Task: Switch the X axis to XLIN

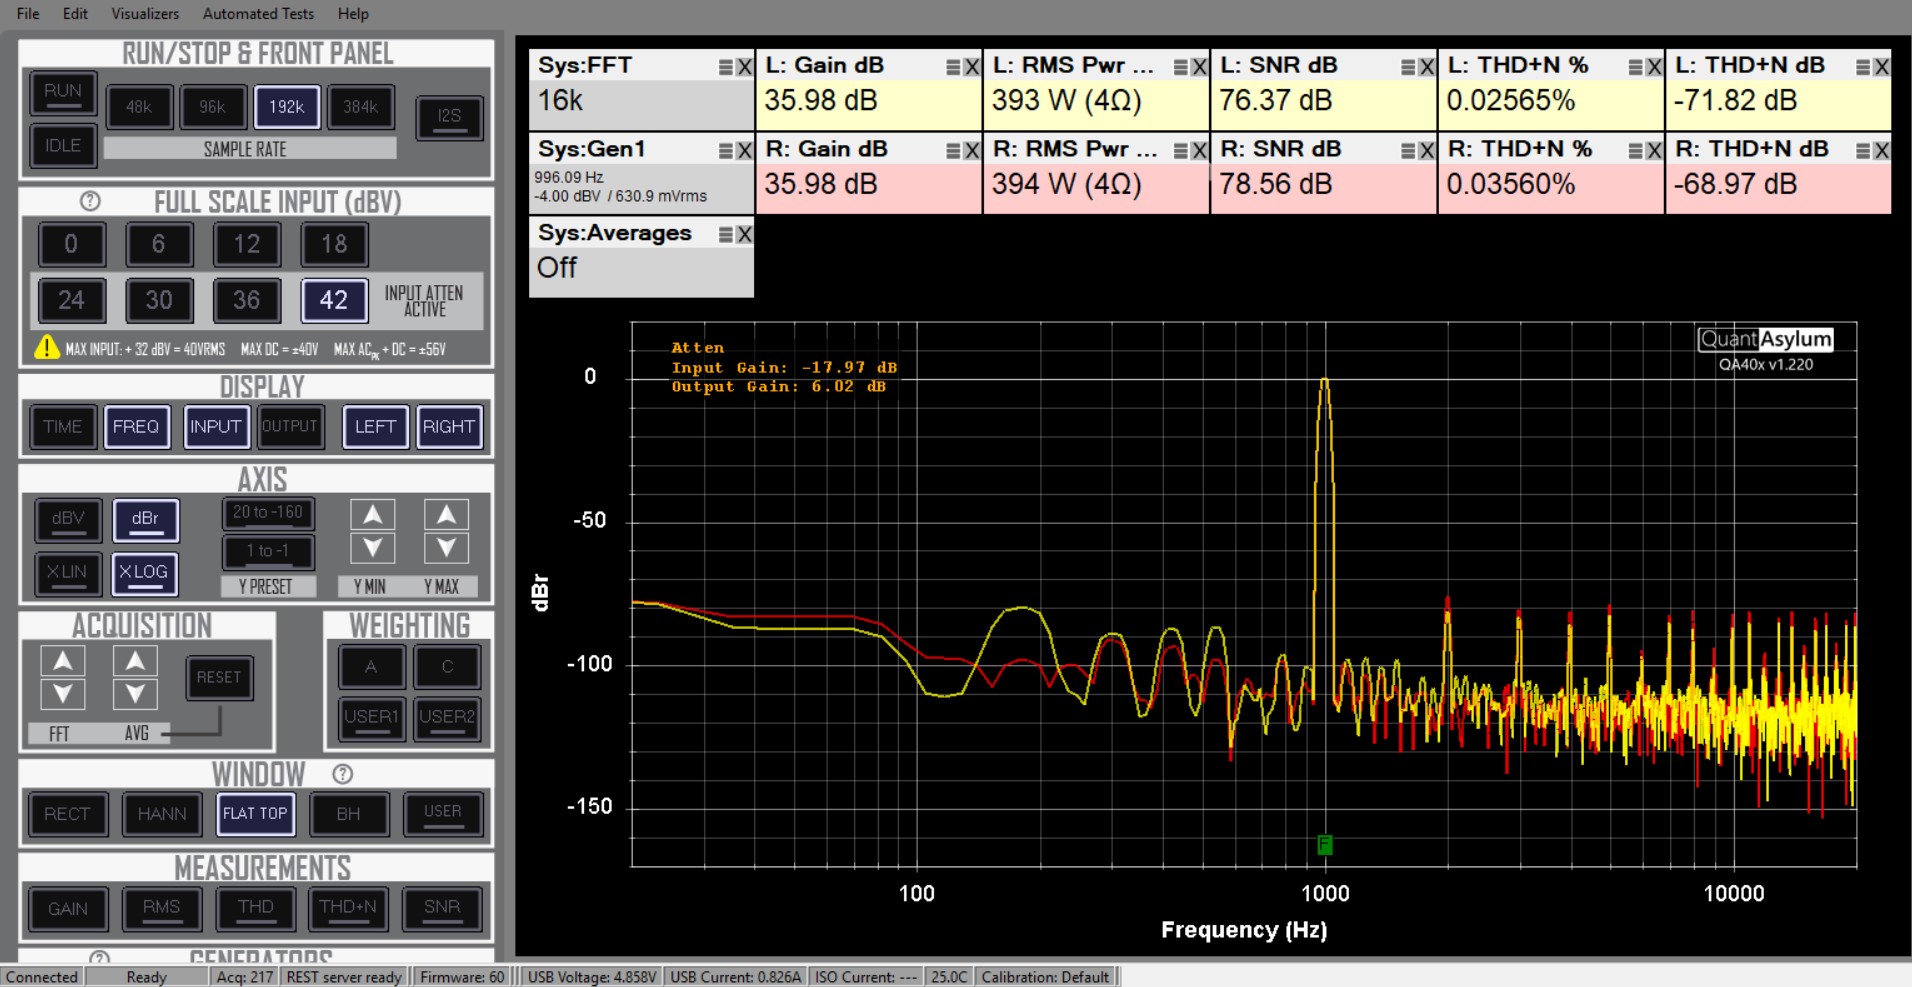Action: (68, 573)
